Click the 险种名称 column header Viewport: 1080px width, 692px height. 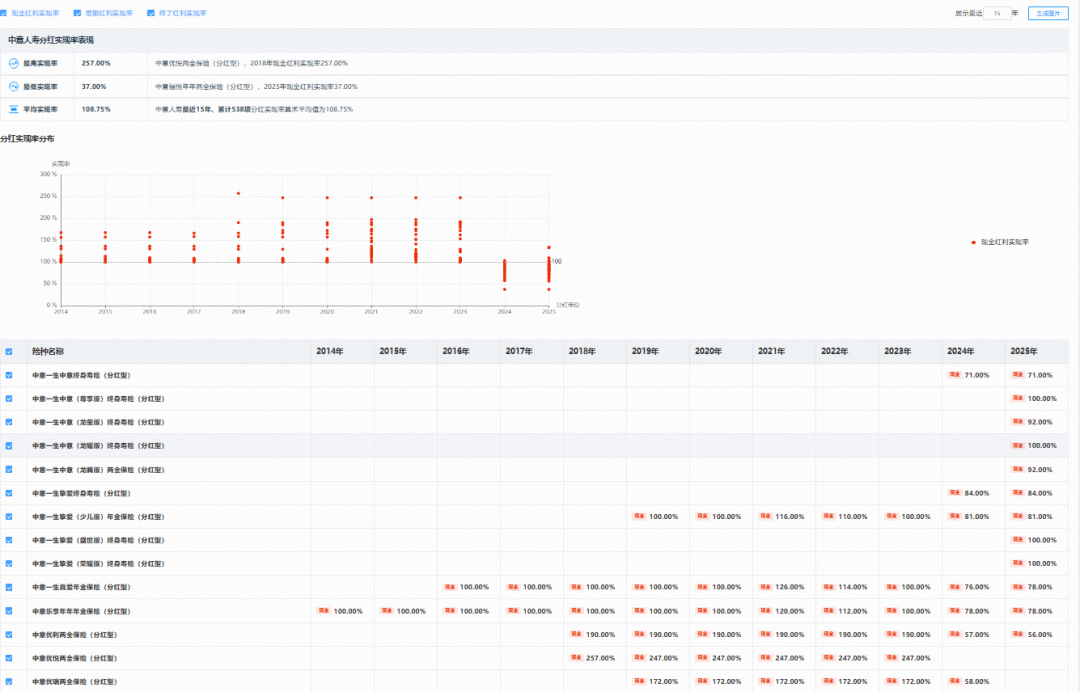click(48, 351)
